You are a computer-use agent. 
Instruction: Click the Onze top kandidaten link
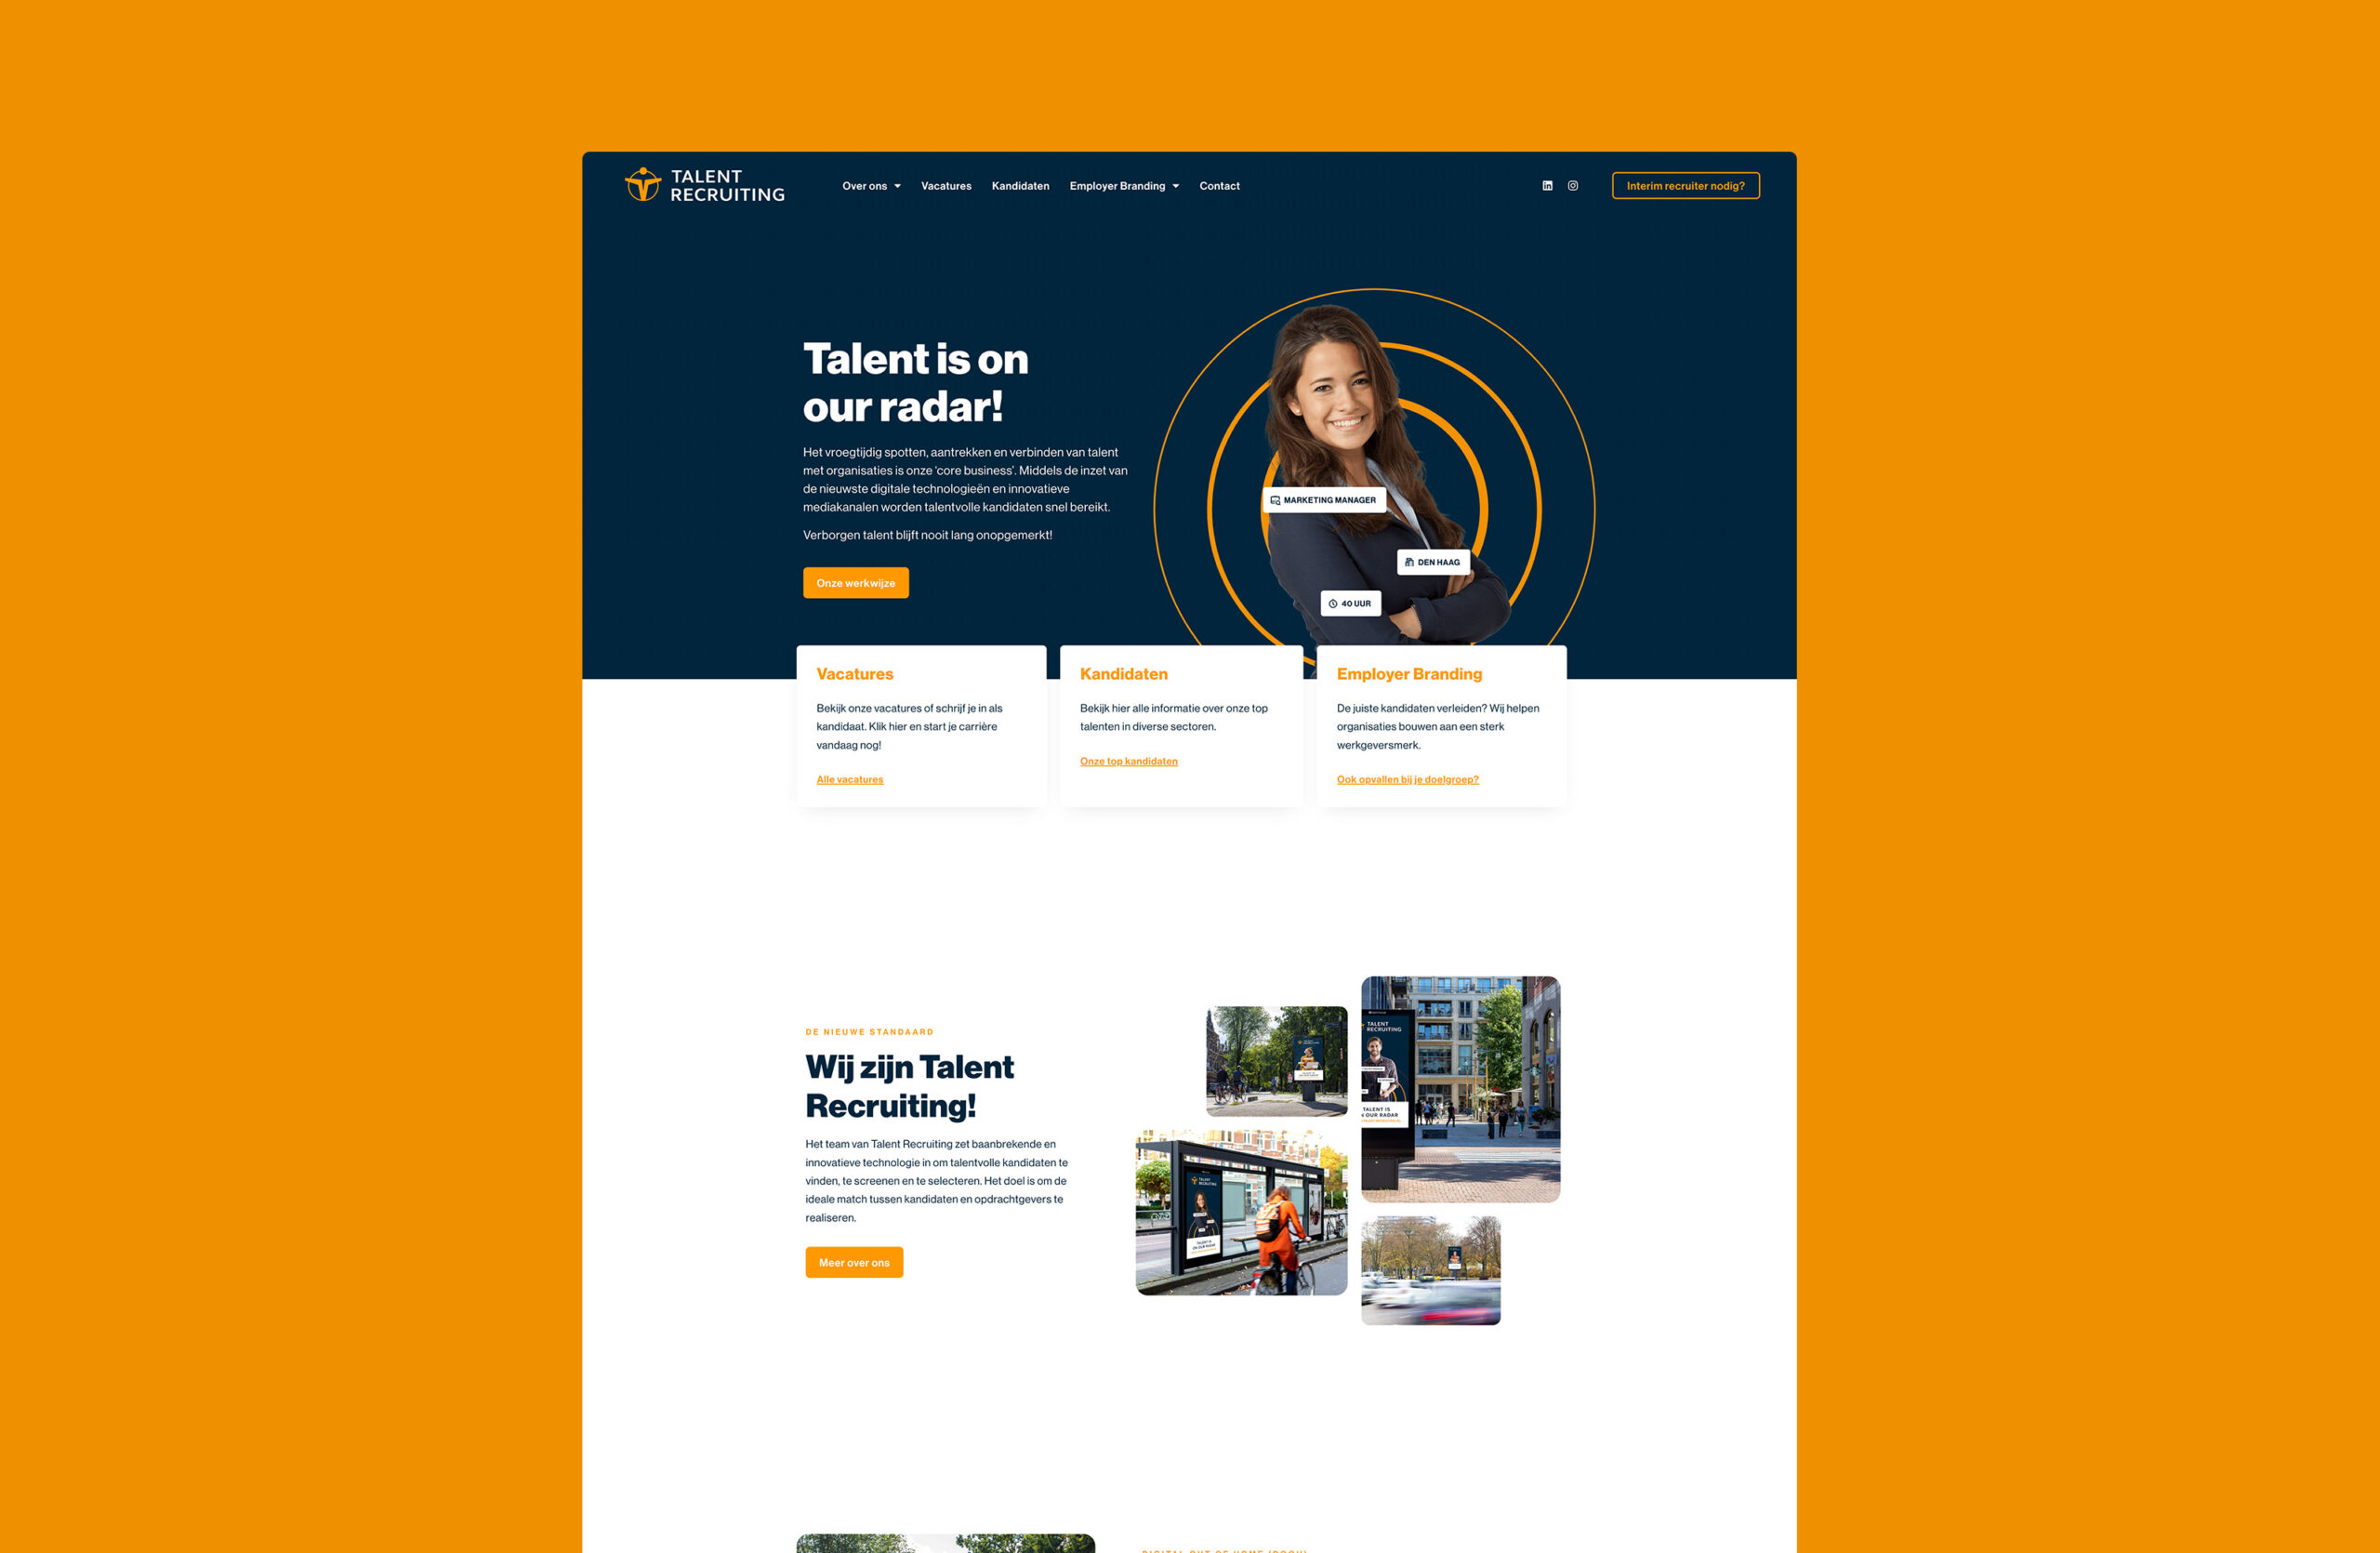1128,760
